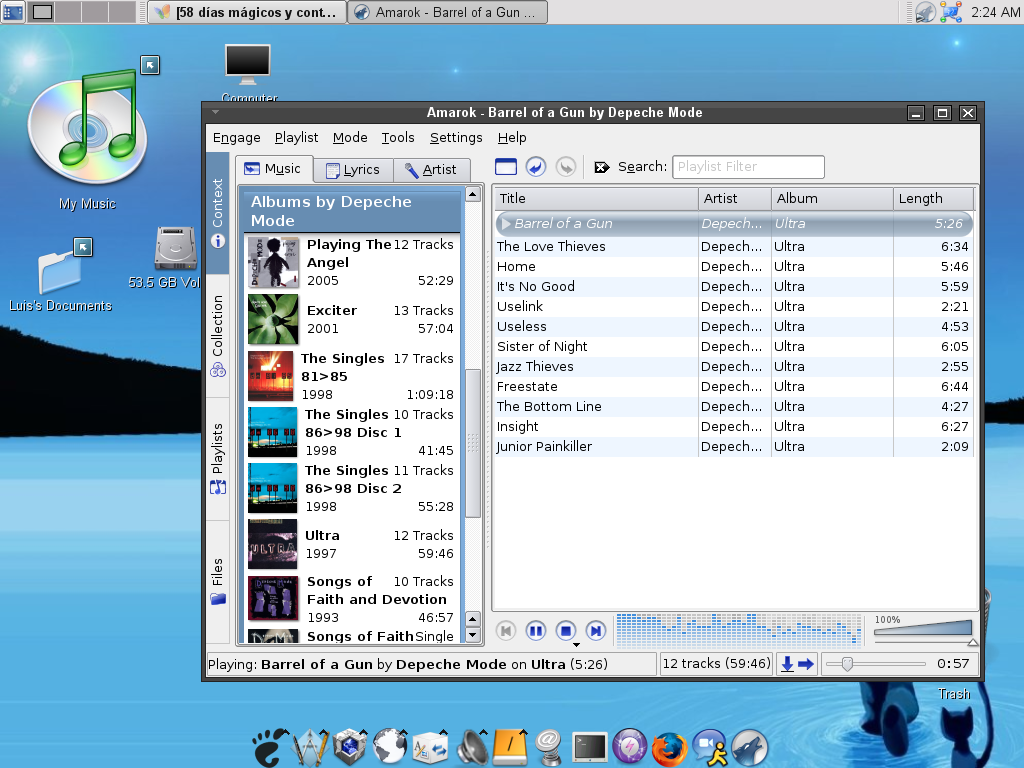Open the Context sidebar tab
Viewport: 1024px width, 768px height.
pos(217,213)
